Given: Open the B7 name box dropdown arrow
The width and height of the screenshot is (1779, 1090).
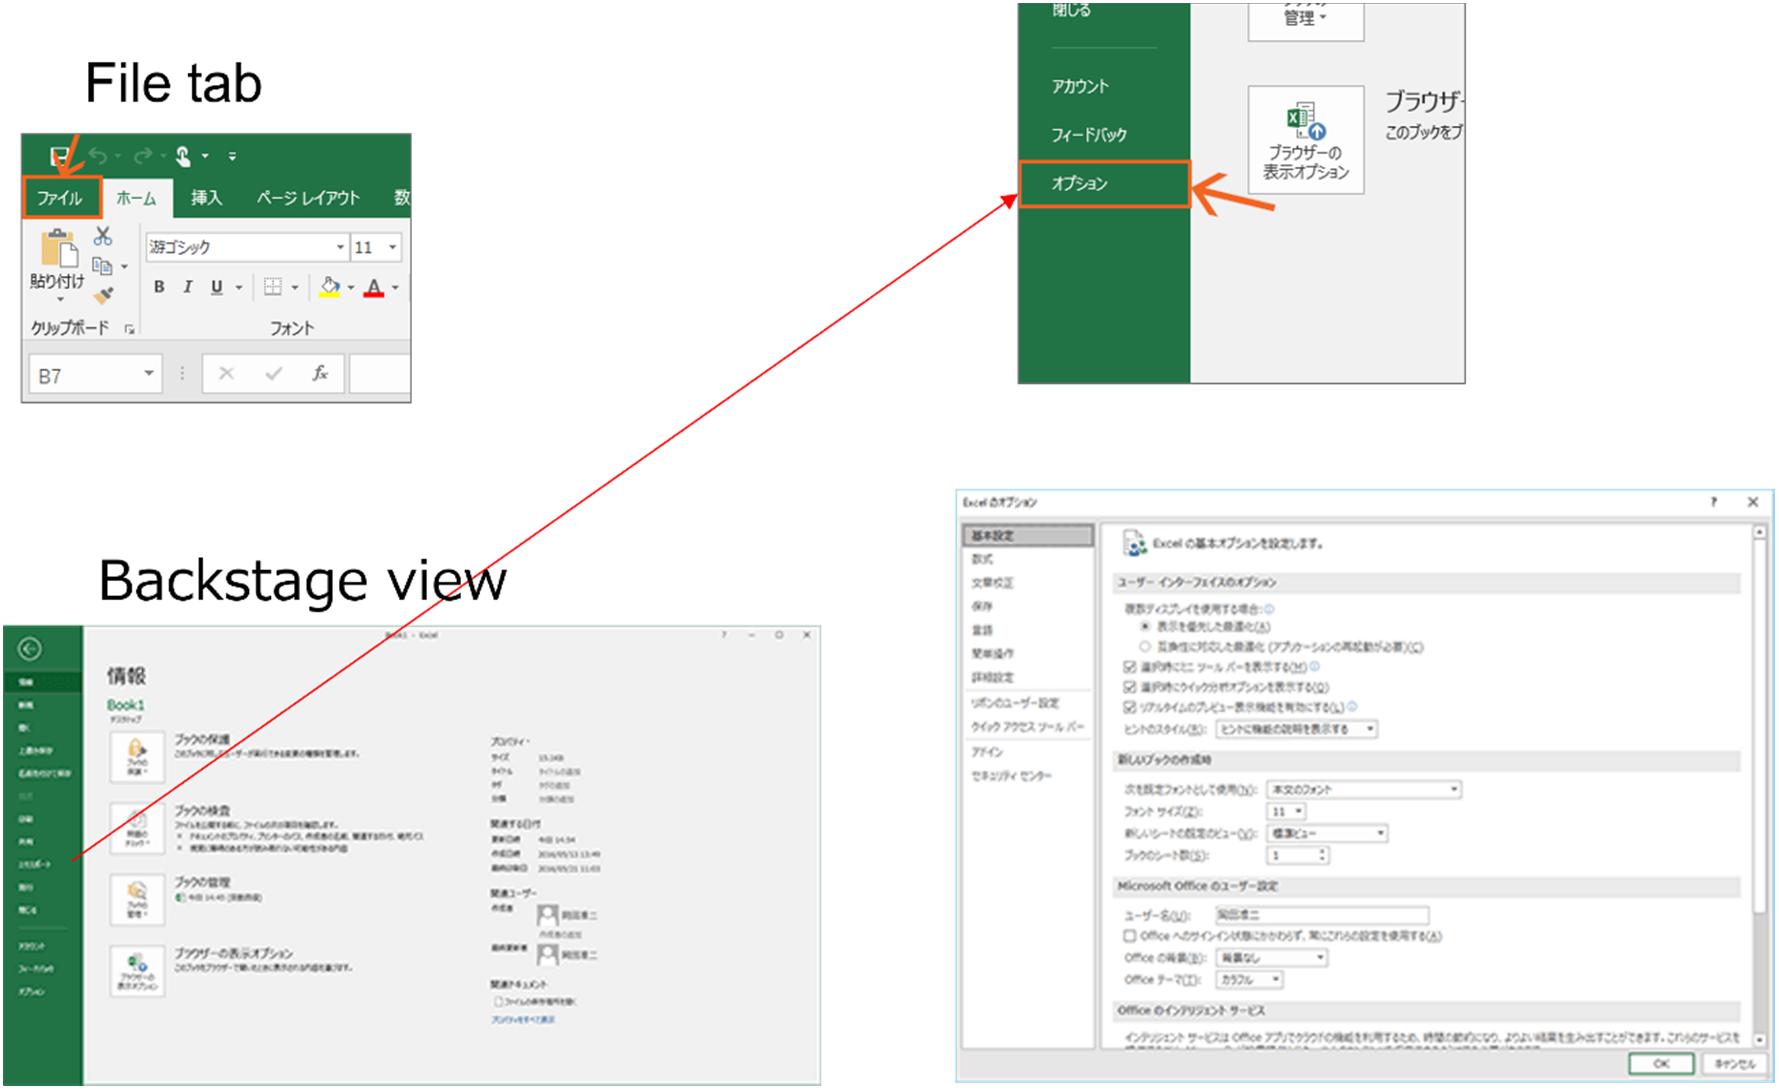Looking at the screenshot, I should (149, 374).
